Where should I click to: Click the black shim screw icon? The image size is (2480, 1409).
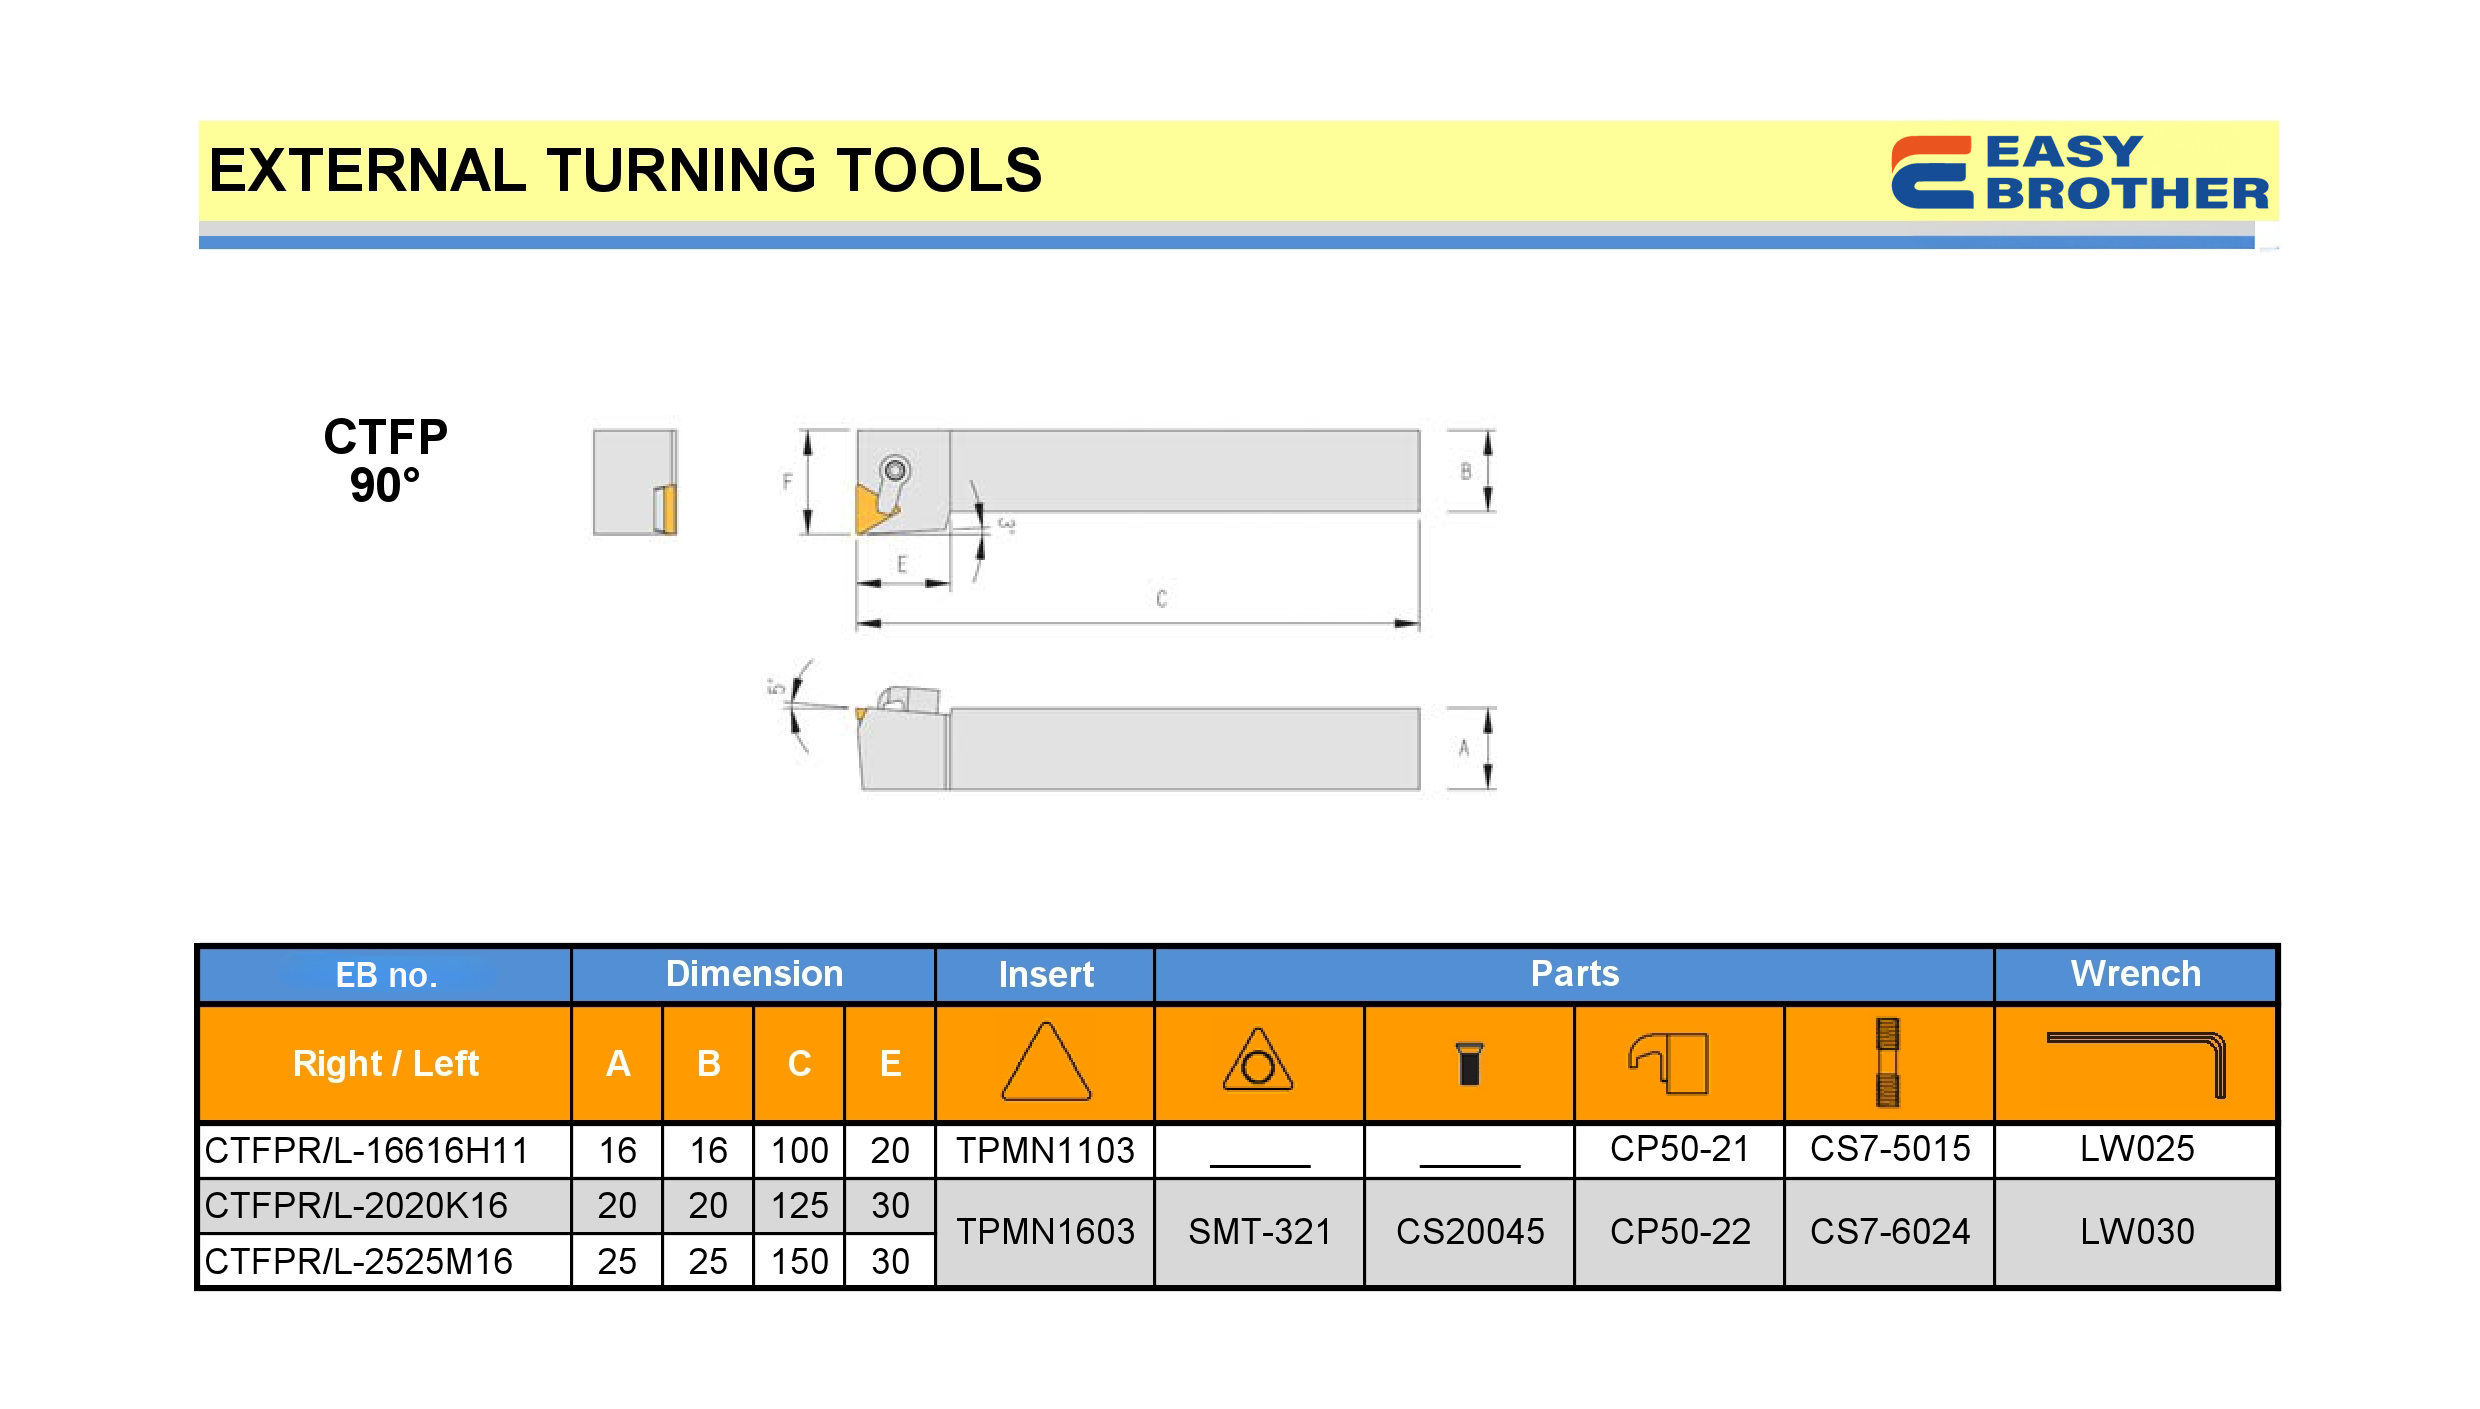[x=1469, y=1063]
